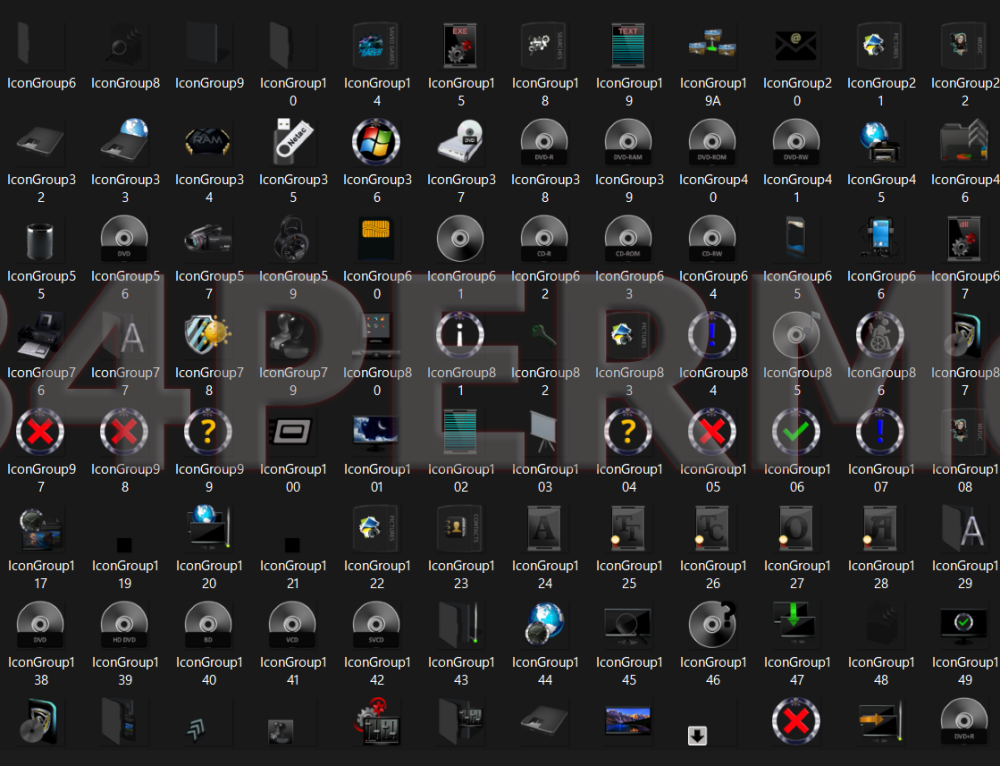Select the info circle icon IconGroup81
This screenshot has width=1000, height=766.
[x=461, y=334]
